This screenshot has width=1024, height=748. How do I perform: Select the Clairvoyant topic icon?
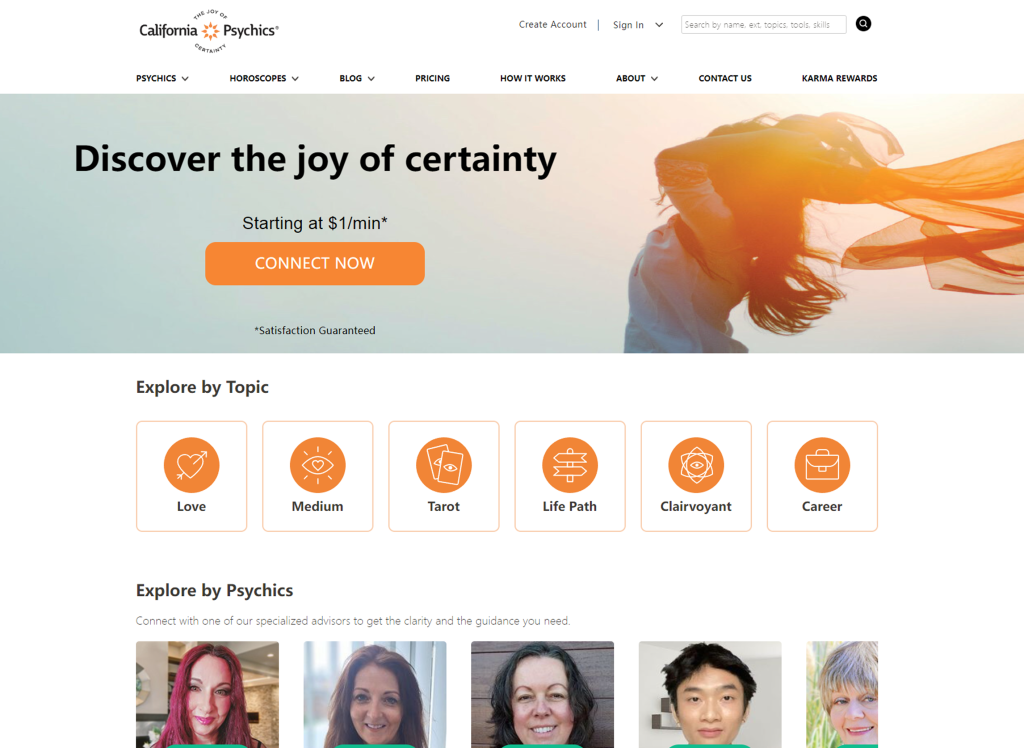pos(696,464)
